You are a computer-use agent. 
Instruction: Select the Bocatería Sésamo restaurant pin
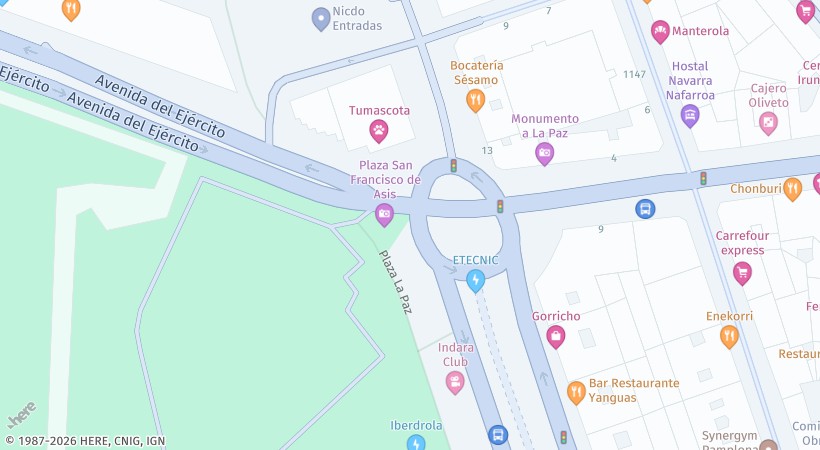[x=475, y=100]
